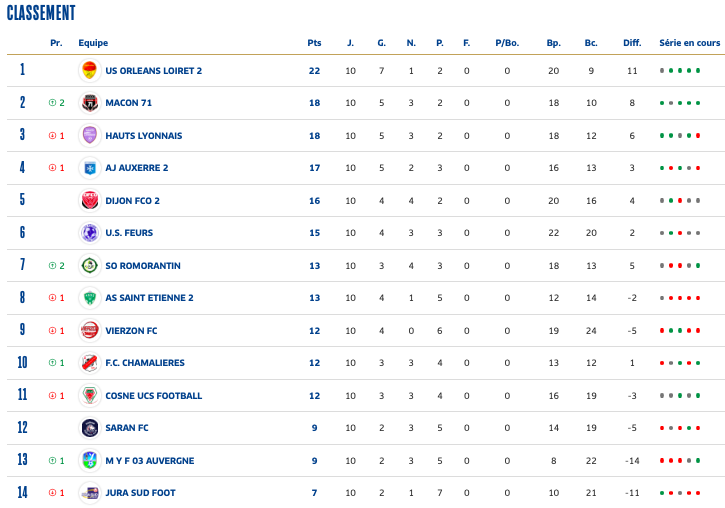Click the Macon 71 club logo
This screenshot has width=725, height=508.
click(89, 103)
